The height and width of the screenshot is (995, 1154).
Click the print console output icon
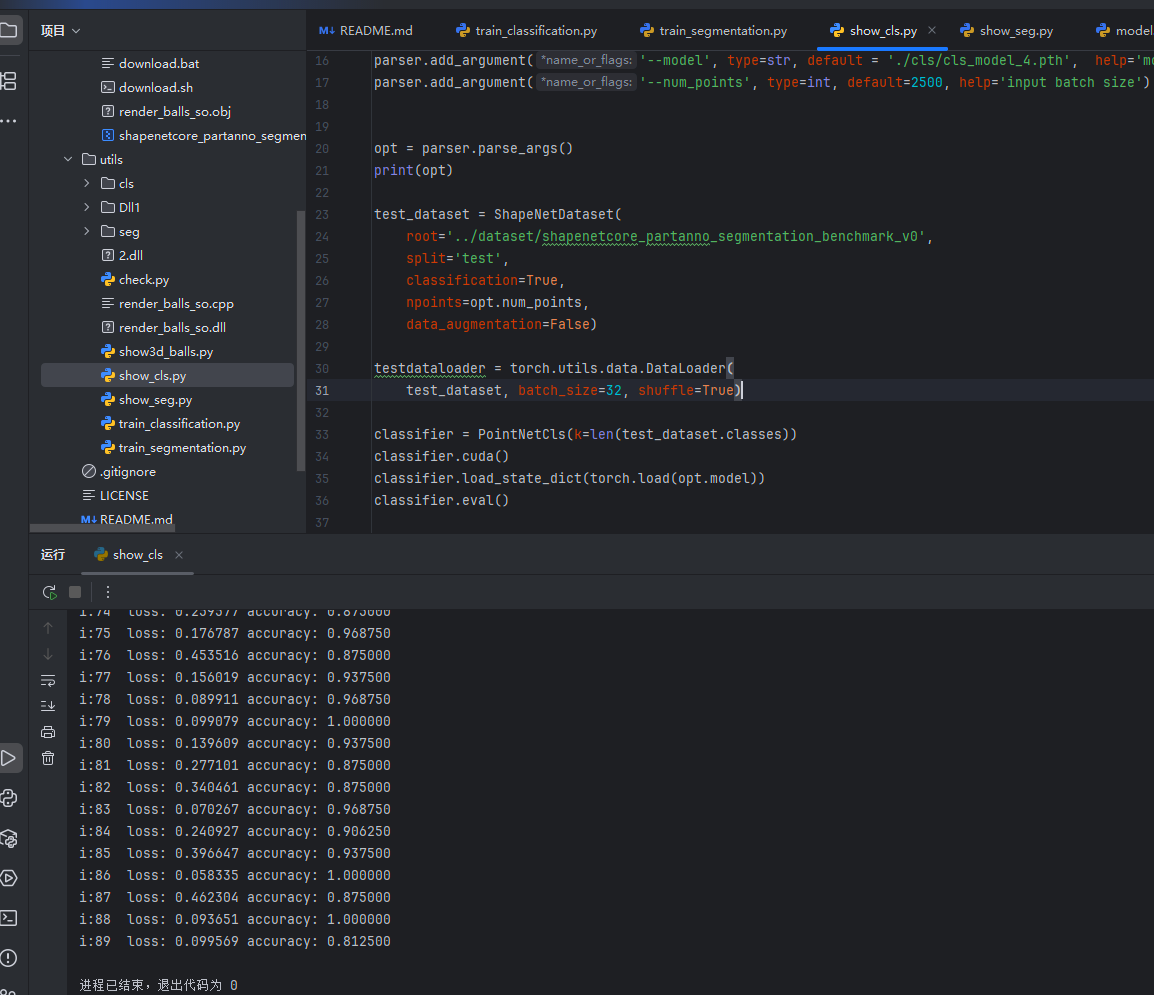[x=48, y=732]
